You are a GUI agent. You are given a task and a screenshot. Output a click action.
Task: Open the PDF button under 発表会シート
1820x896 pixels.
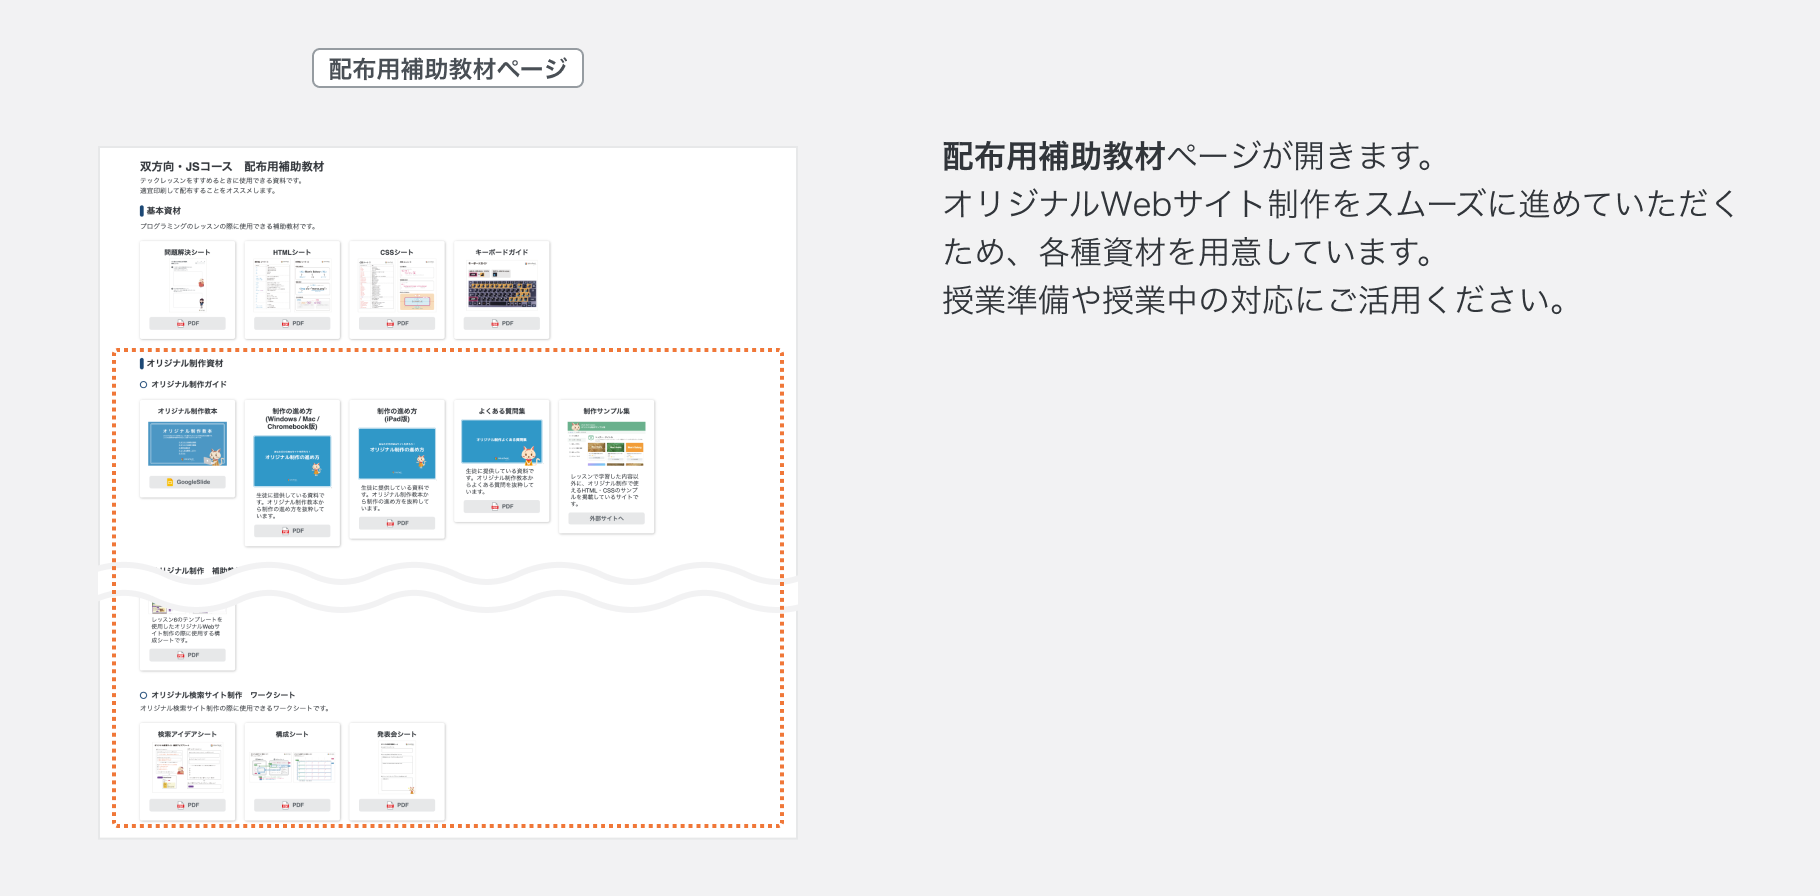click(x=397, y=805)
